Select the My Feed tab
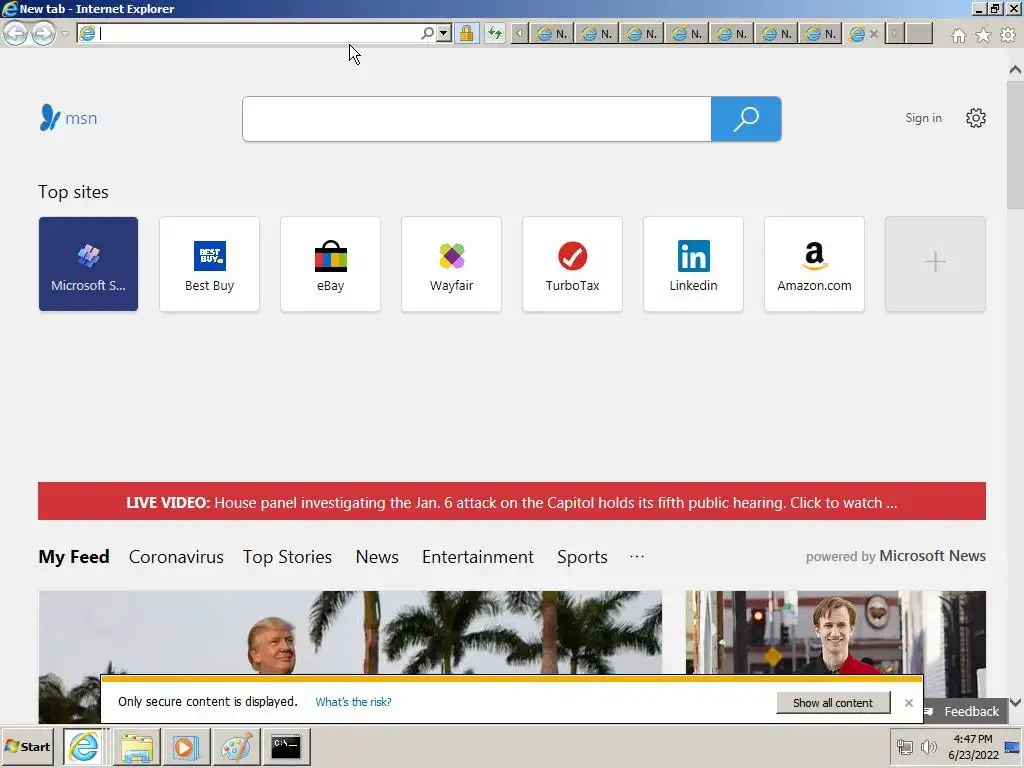The image size is (1024, 768). [x=74, y=557]
